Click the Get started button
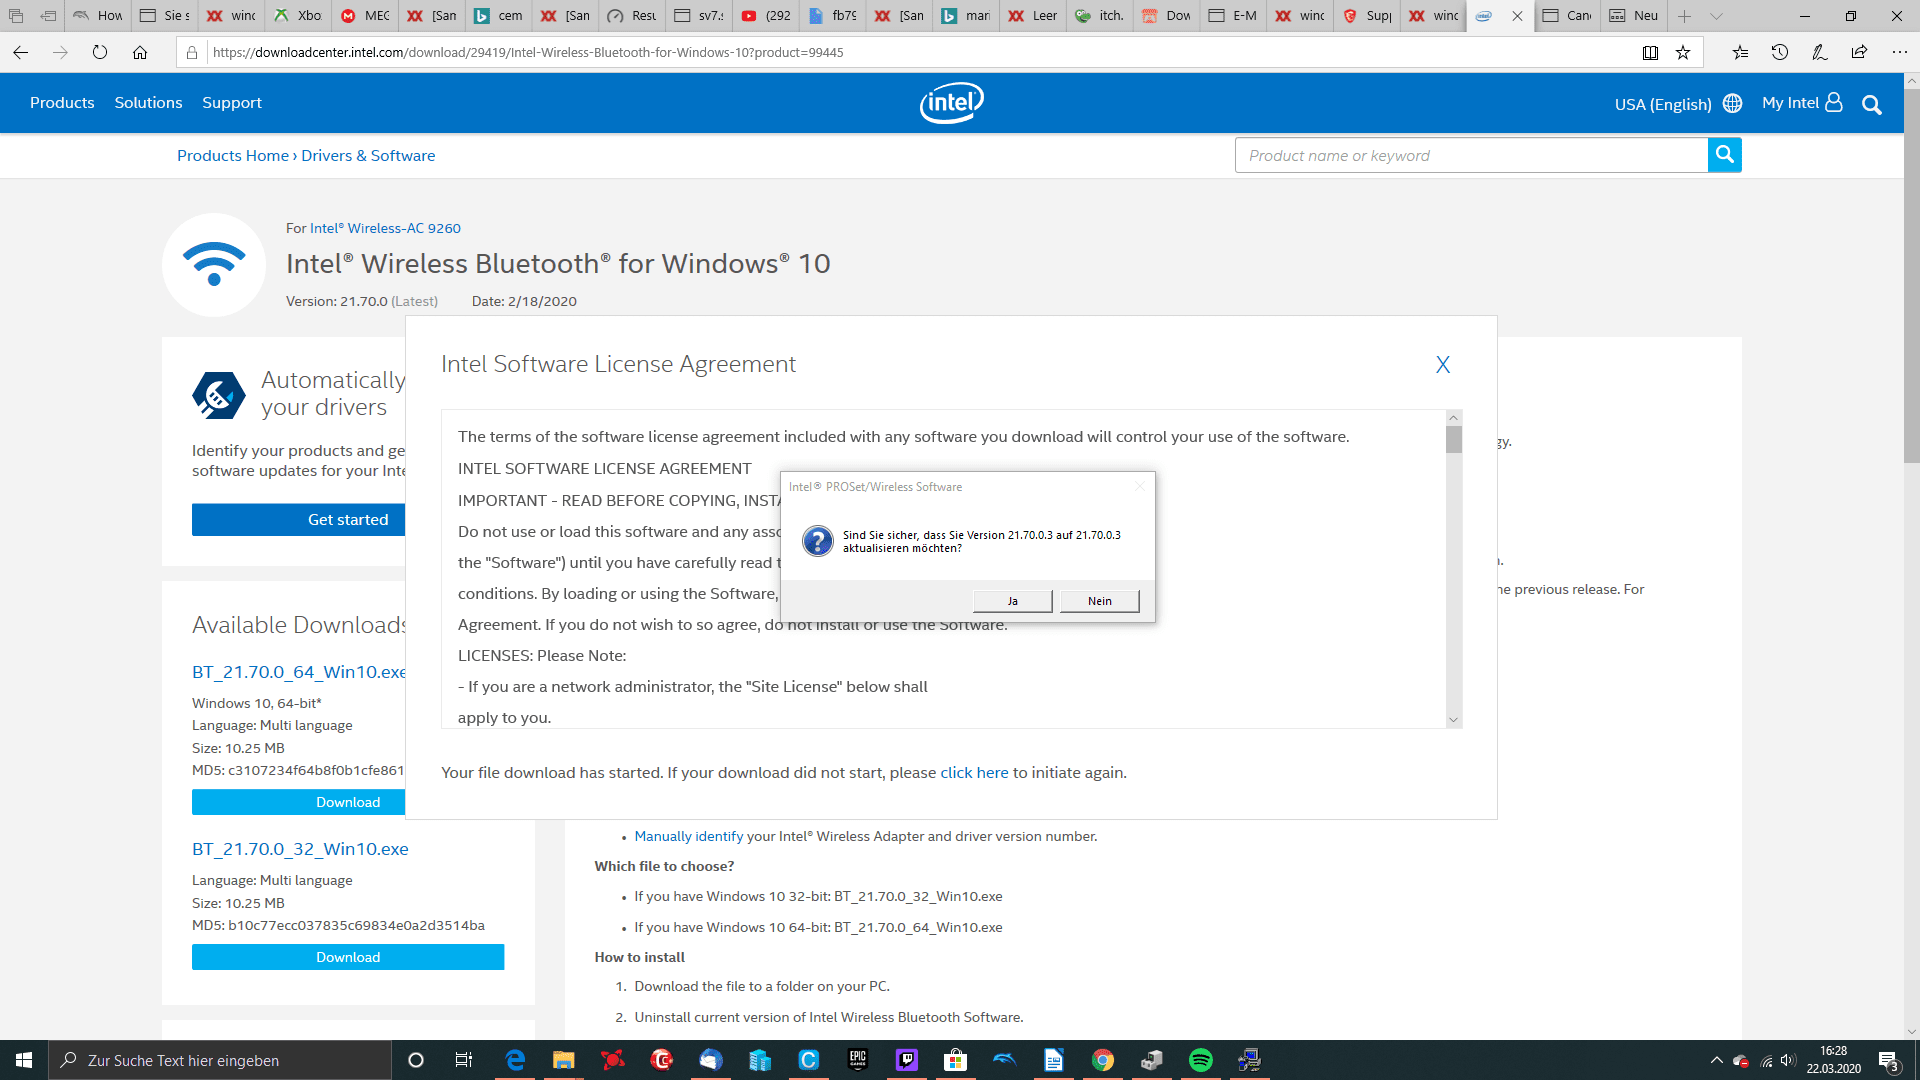This screenshot has width=1920, height=1080. click(x=299, y=520)
